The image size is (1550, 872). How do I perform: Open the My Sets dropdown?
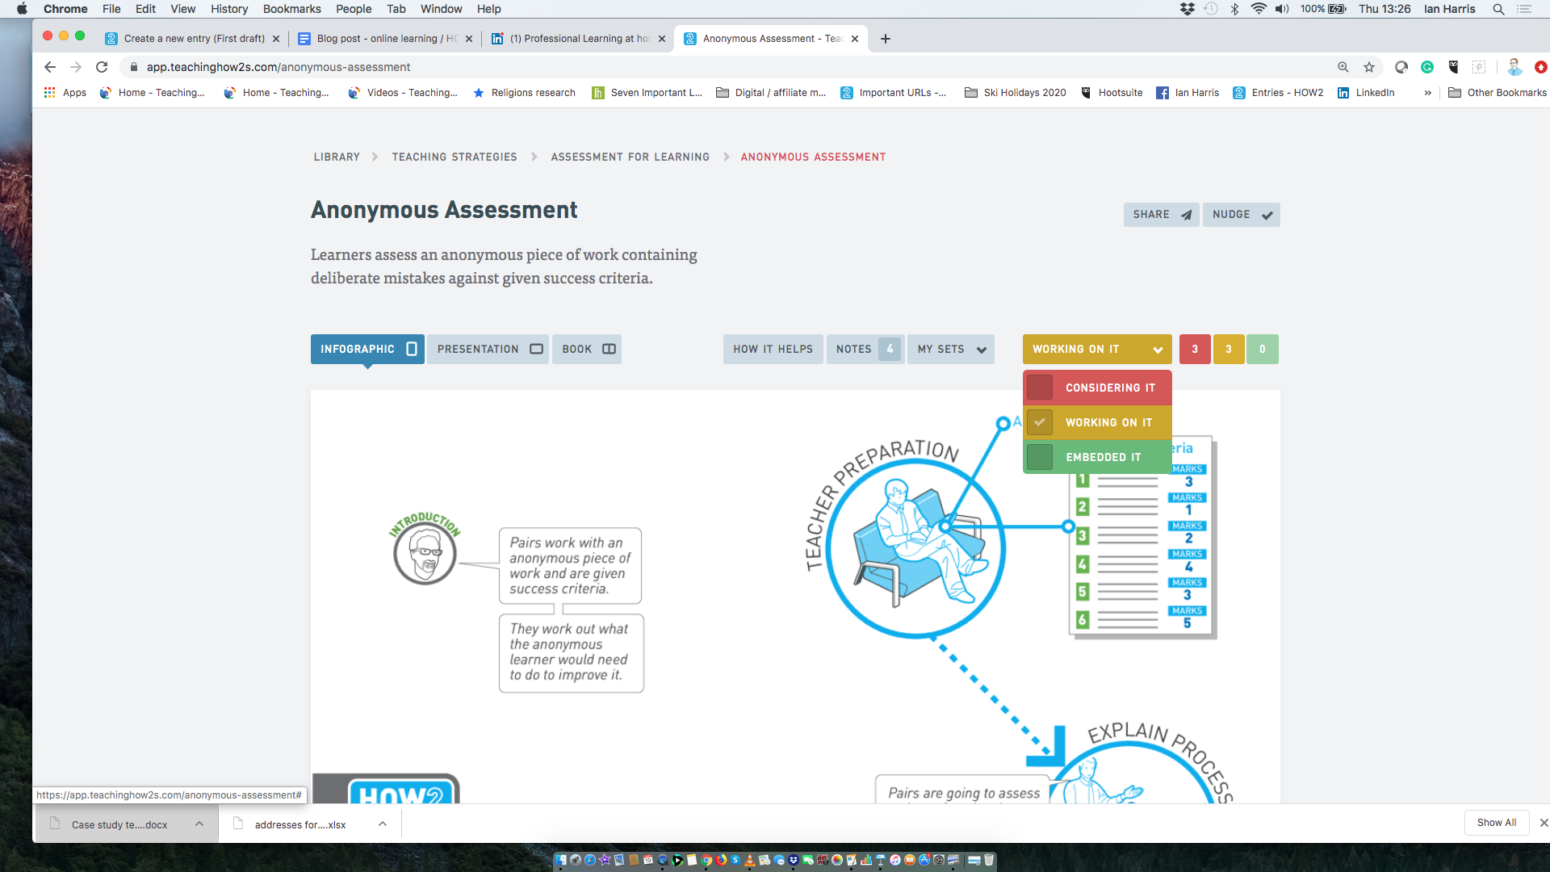(x=950, y=349)
